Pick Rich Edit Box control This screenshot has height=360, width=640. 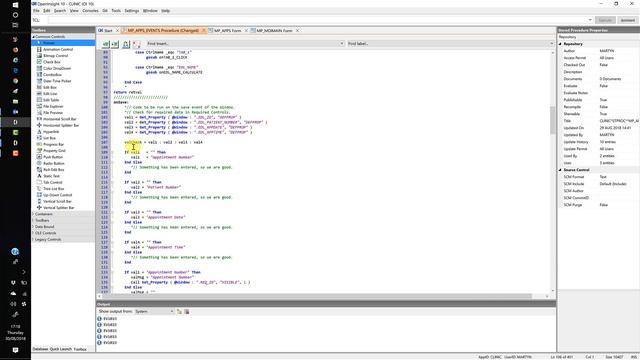pos(54,170)
